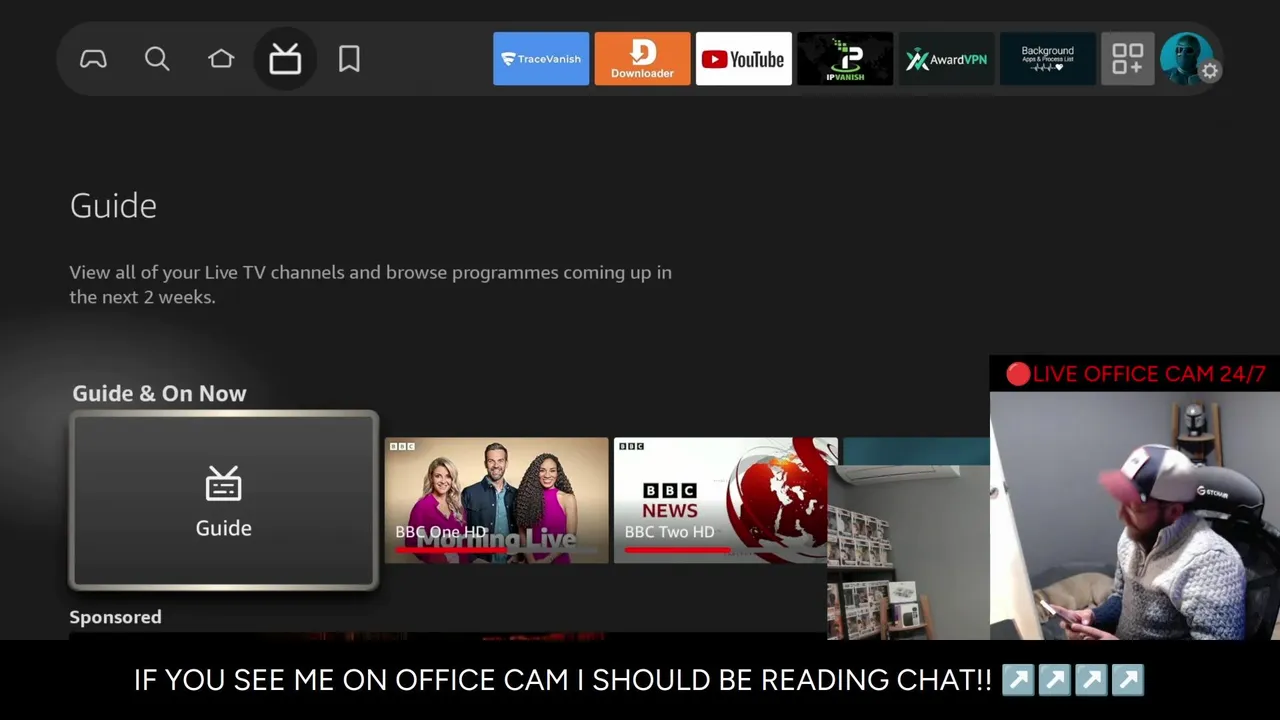
Task: Launch the YouTube app
Action: (744, 59)
